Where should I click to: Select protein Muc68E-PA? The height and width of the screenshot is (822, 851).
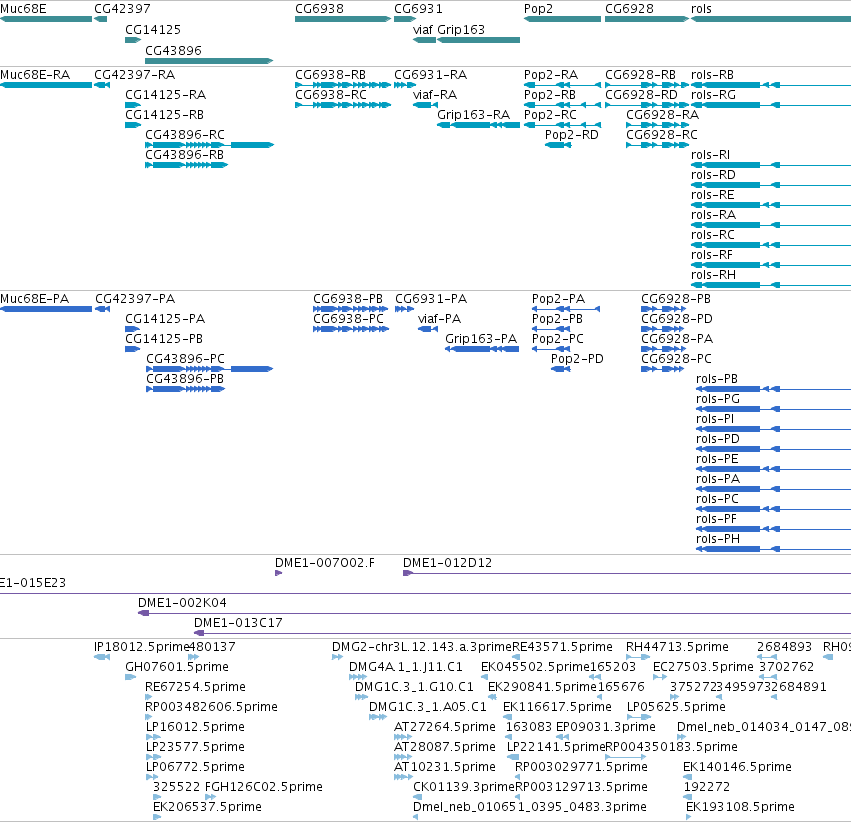pos(35,299)
